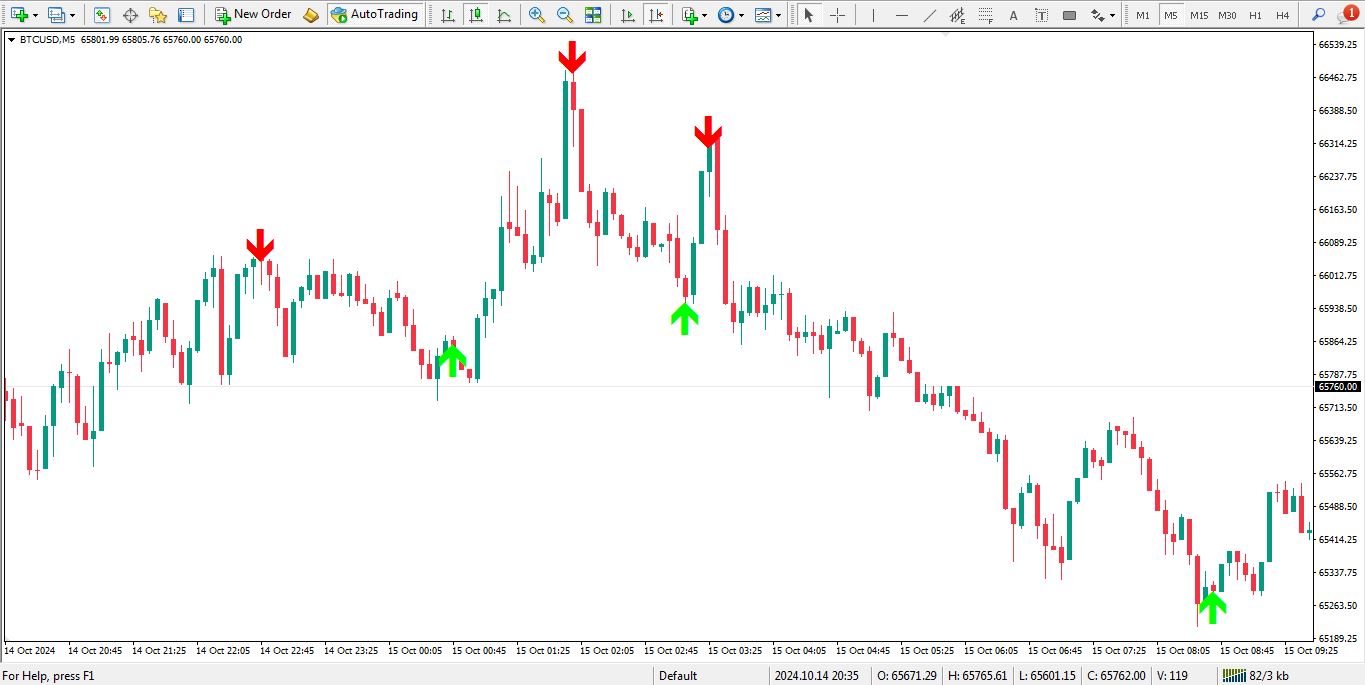Select the Fibonacci retracement tool
Screen dimensions: 1365x685
[958, 15]
